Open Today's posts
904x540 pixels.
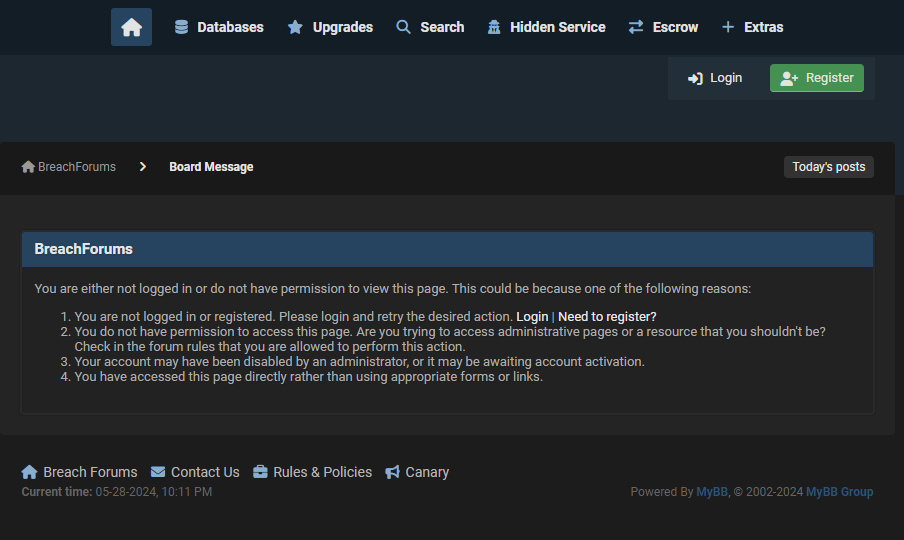(x=828, y=167)
